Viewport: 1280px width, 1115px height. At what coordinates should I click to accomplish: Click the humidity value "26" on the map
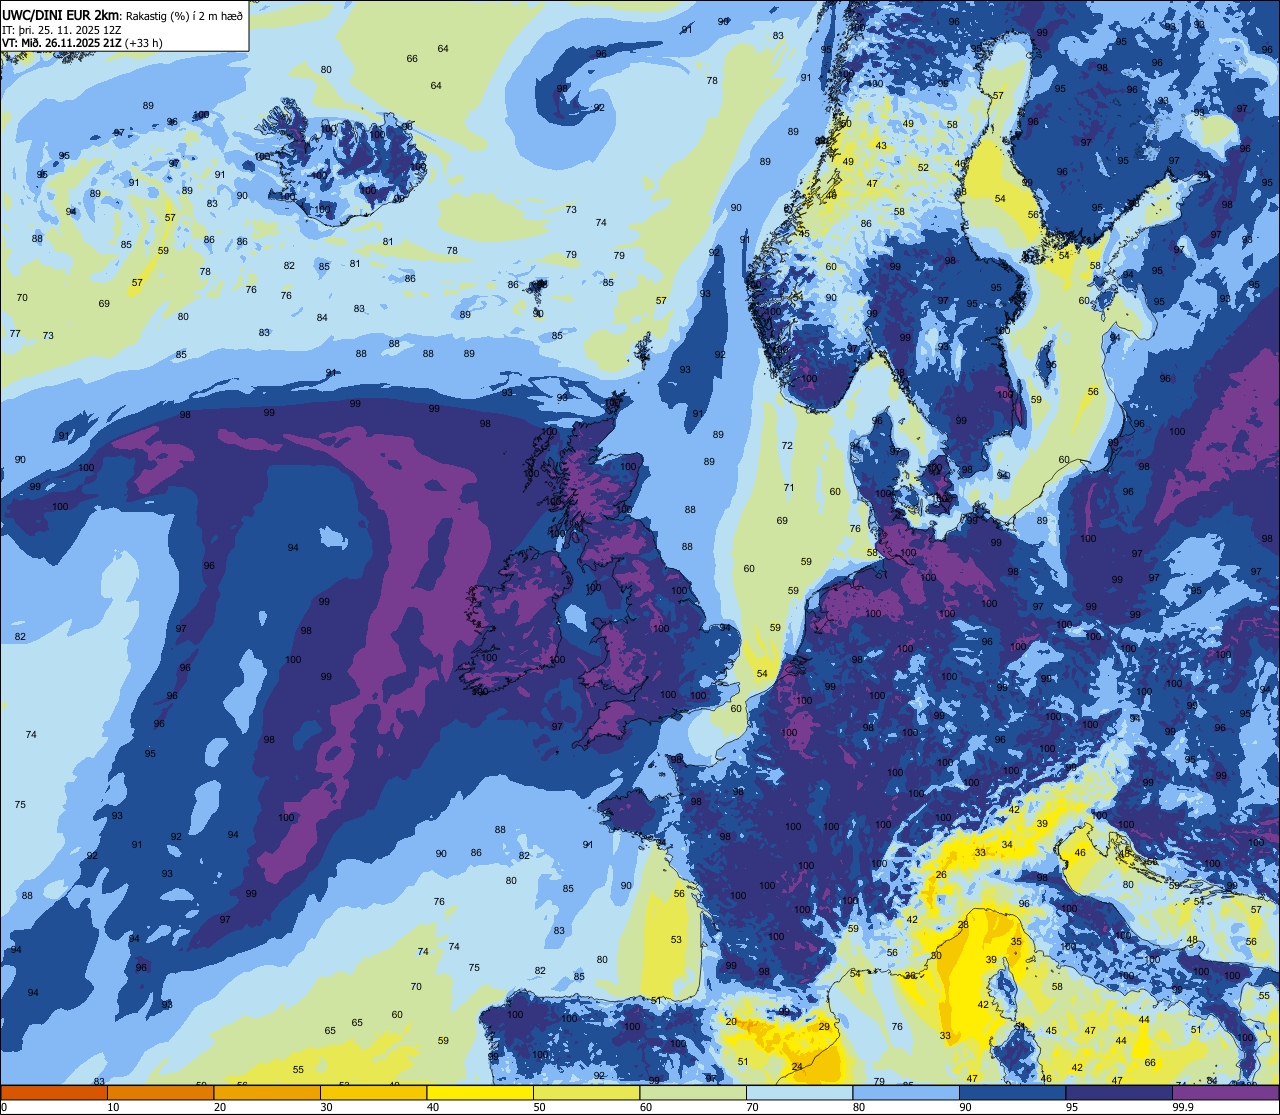pyautogui.click(x=941, y=875)
